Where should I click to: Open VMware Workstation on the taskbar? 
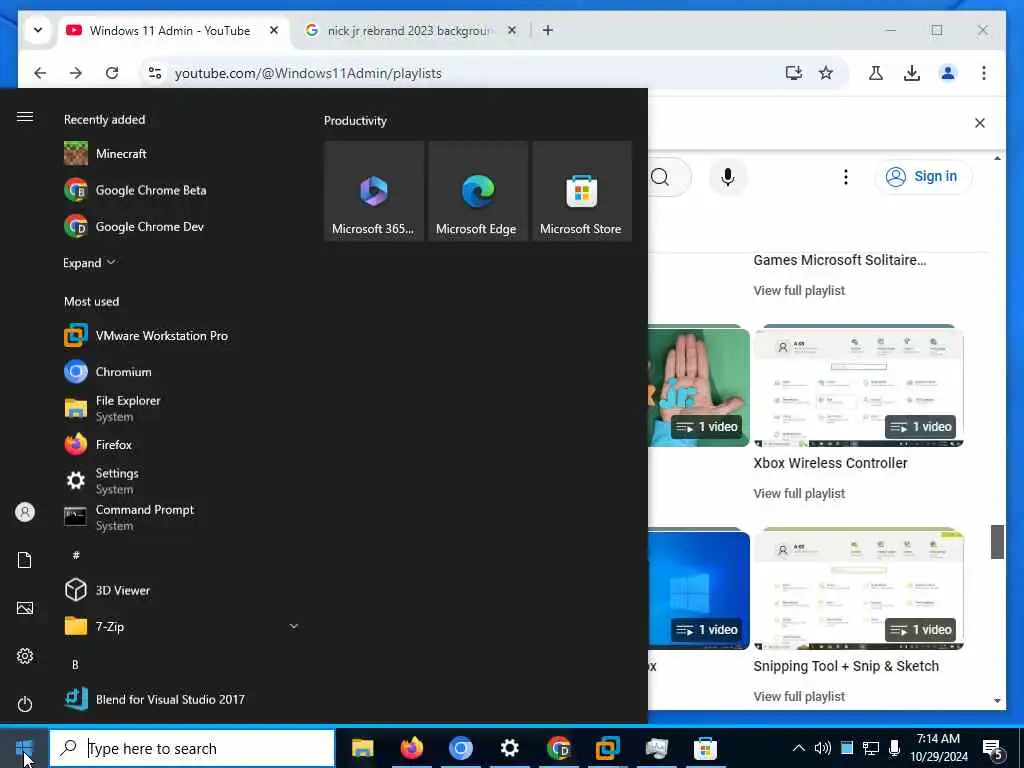point(607,748)
